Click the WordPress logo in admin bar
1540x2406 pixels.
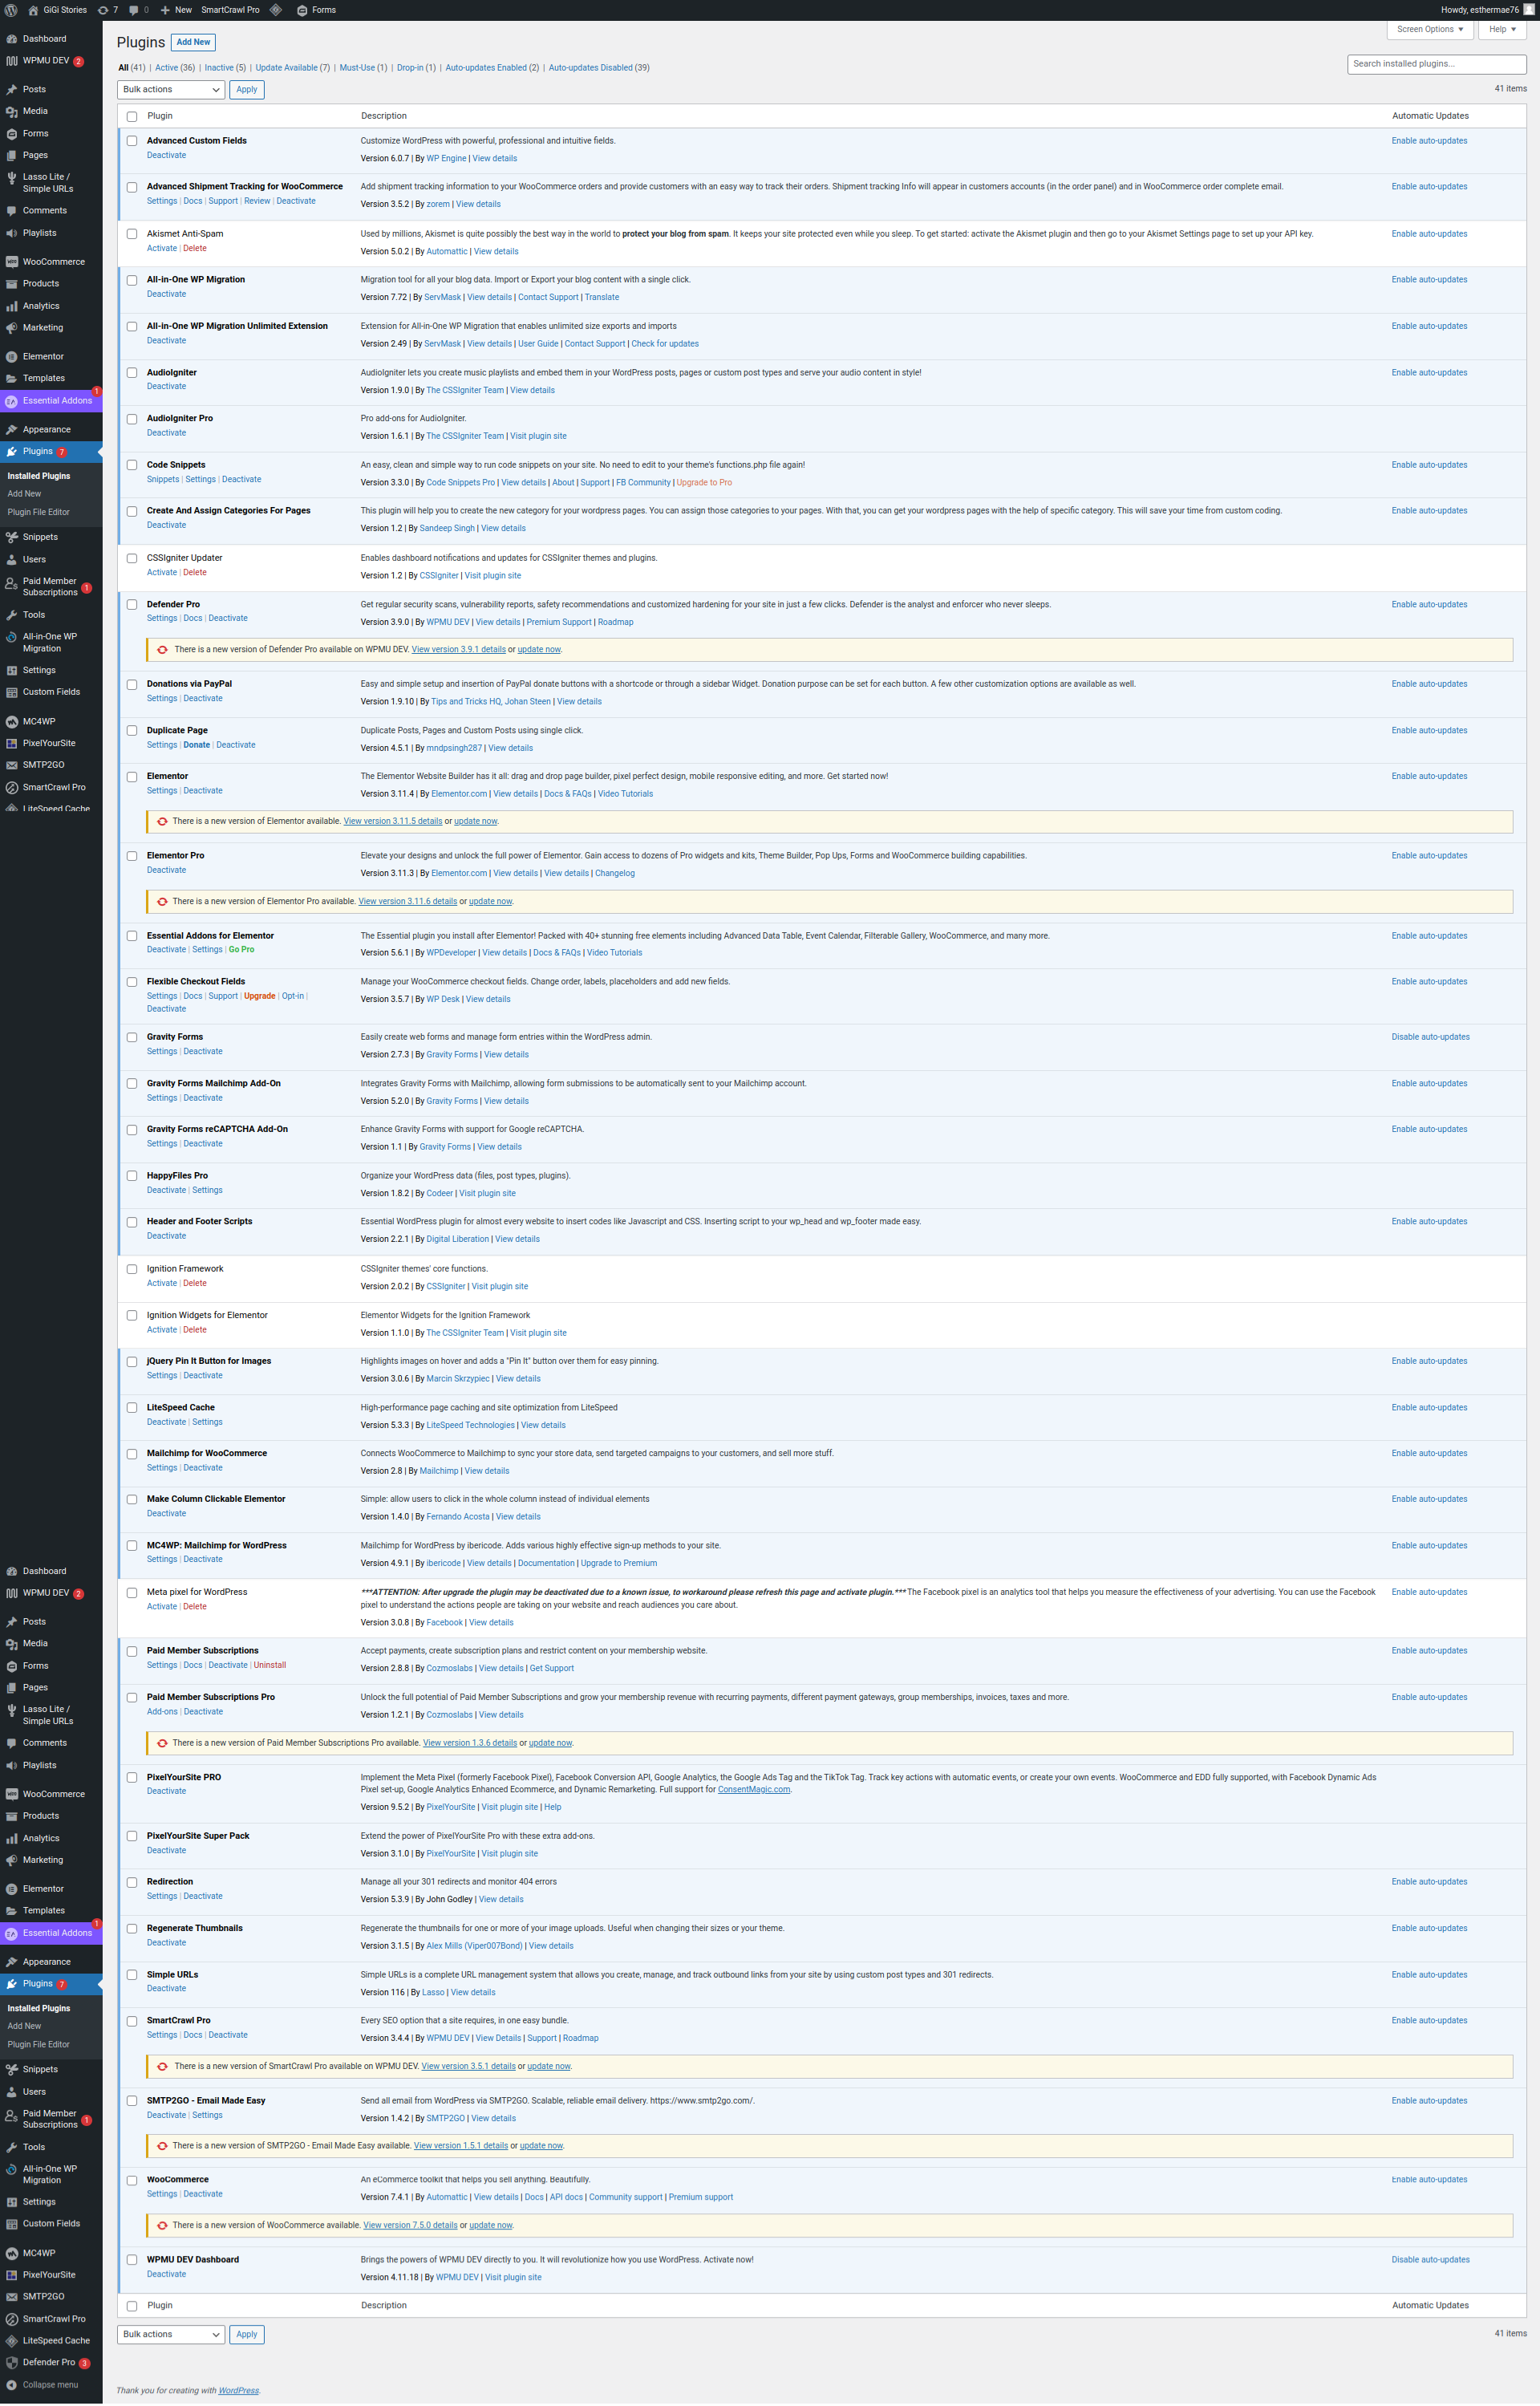click(x=11, y=10)
